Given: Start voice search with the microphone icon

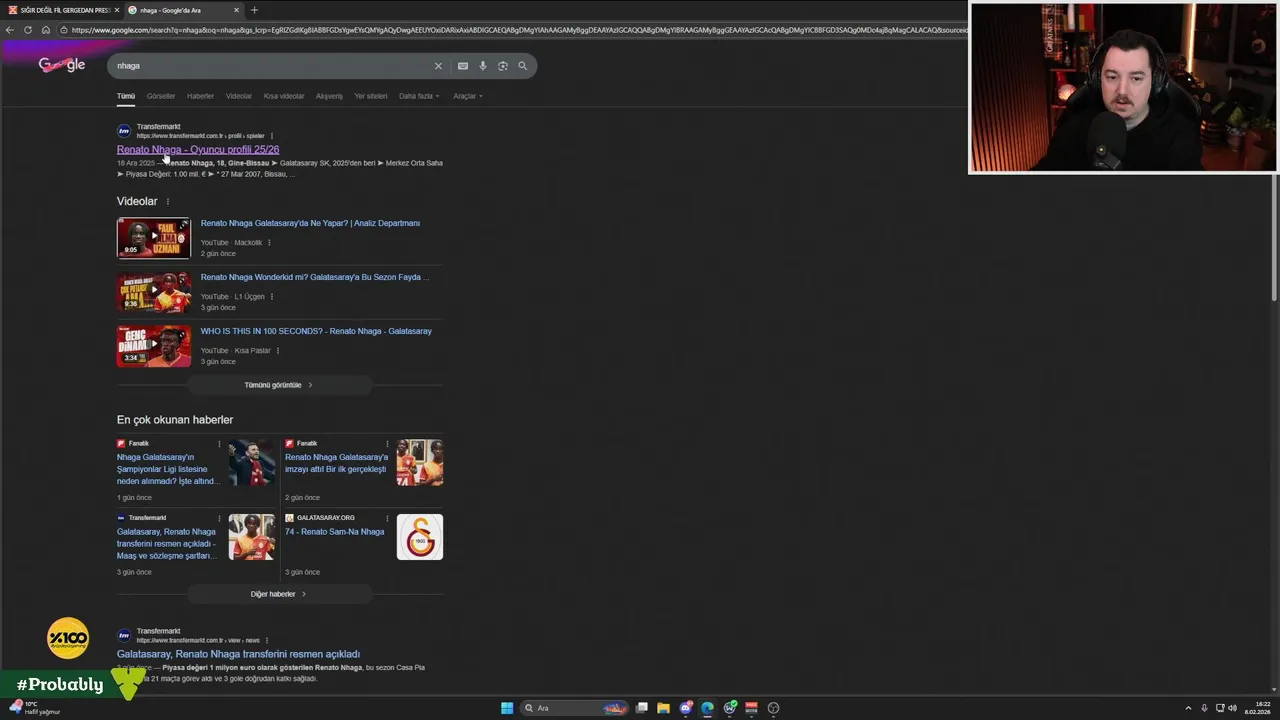Looking at the screenshot, I should coord(482,66).
